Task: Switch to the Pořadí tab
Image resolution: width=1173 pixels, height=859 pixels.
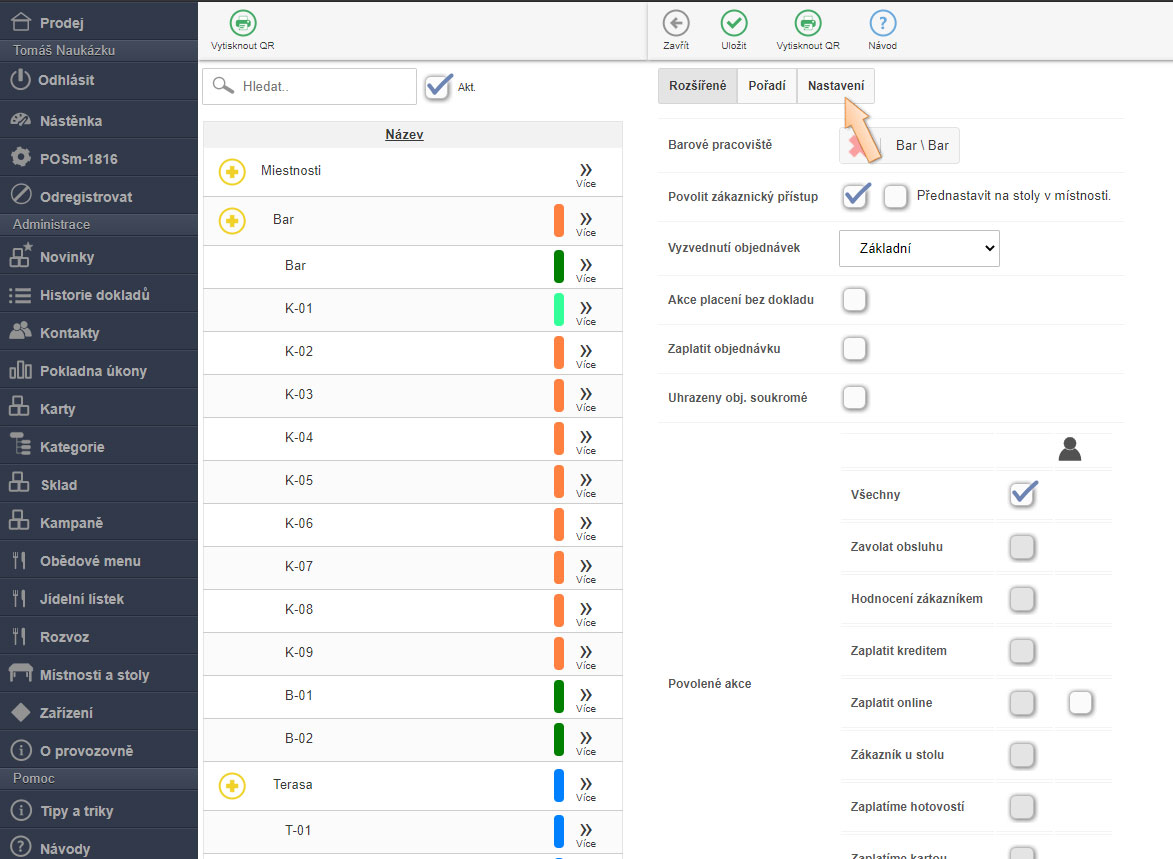Action: tap(767, 86)
